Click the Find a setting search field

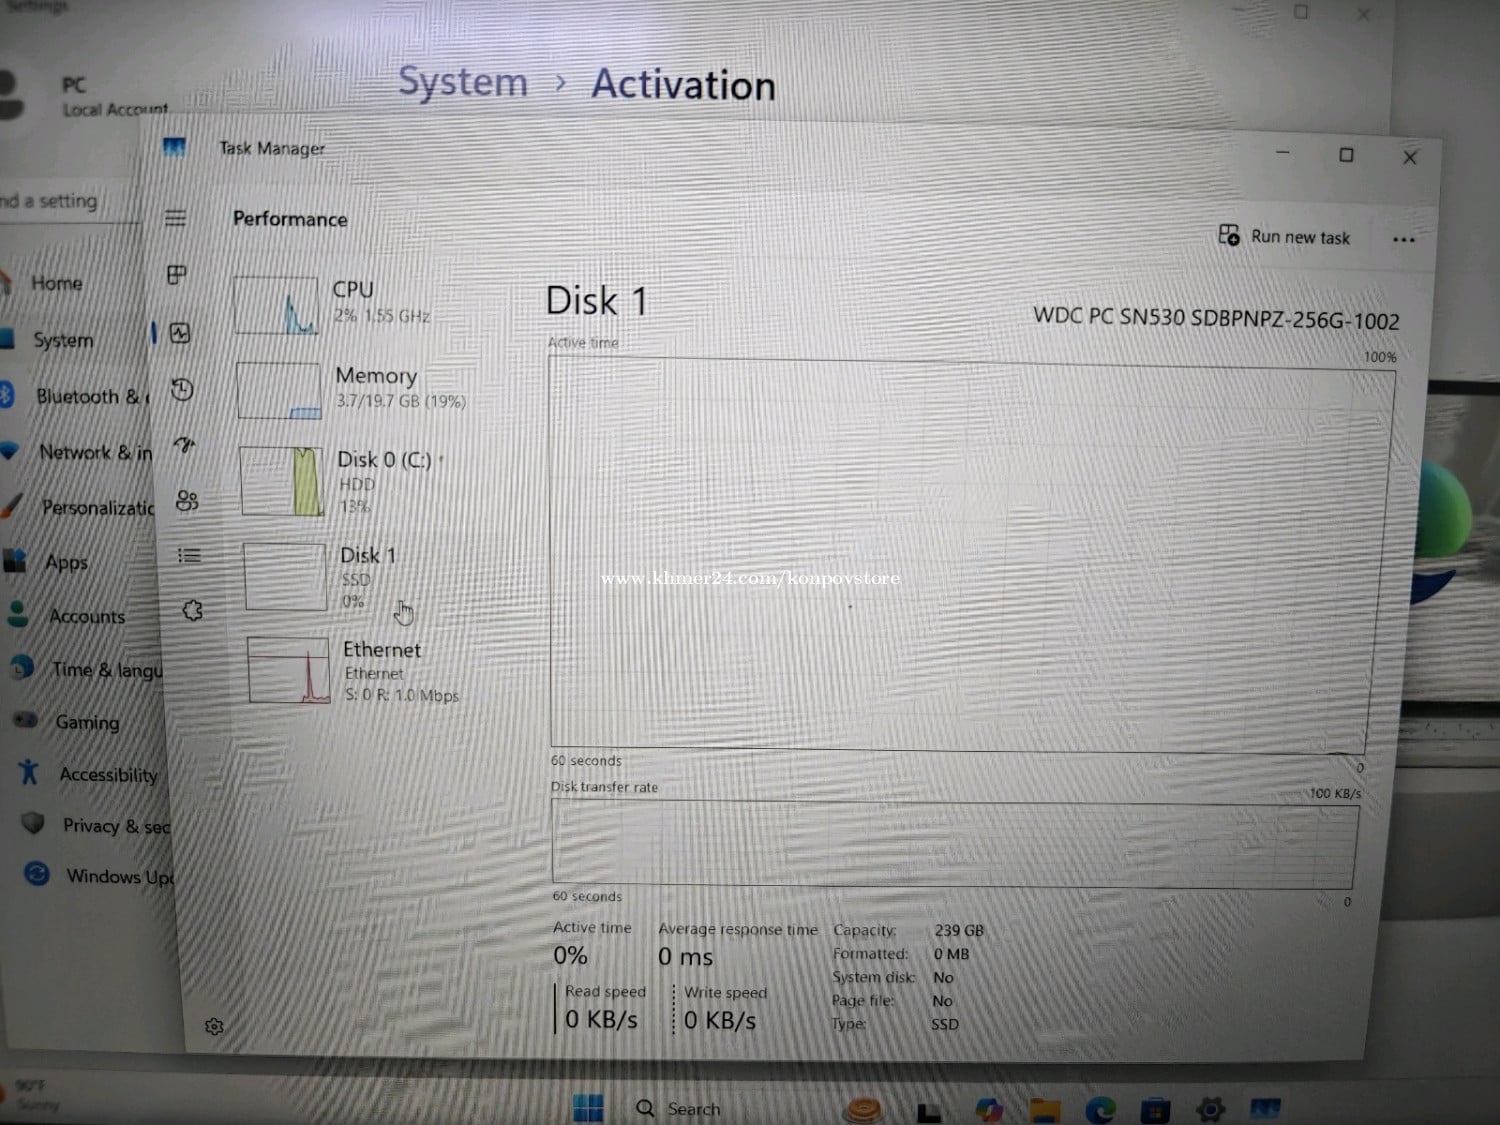pyautogui.click(x=60, y=201)
